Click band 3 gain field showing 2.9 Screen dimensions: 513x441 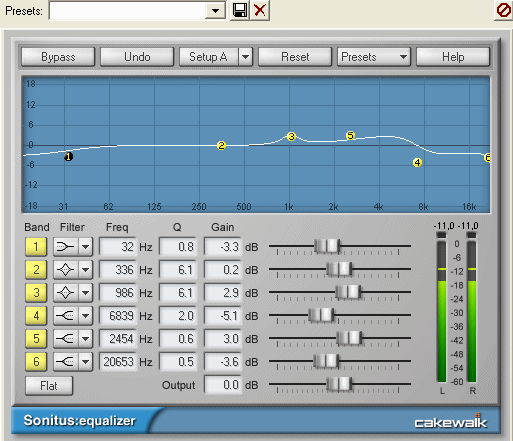pyautogui.click(x=223, y=293)
